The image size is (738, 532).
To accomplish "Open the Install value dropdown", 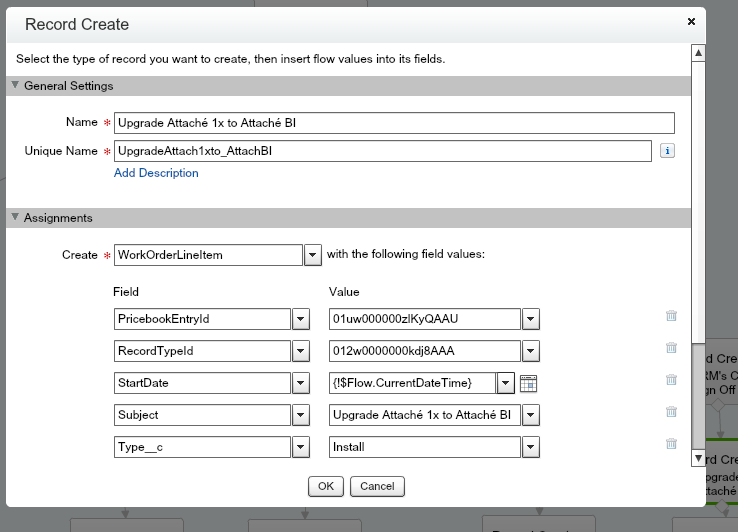I will click(x=530, y=447).
